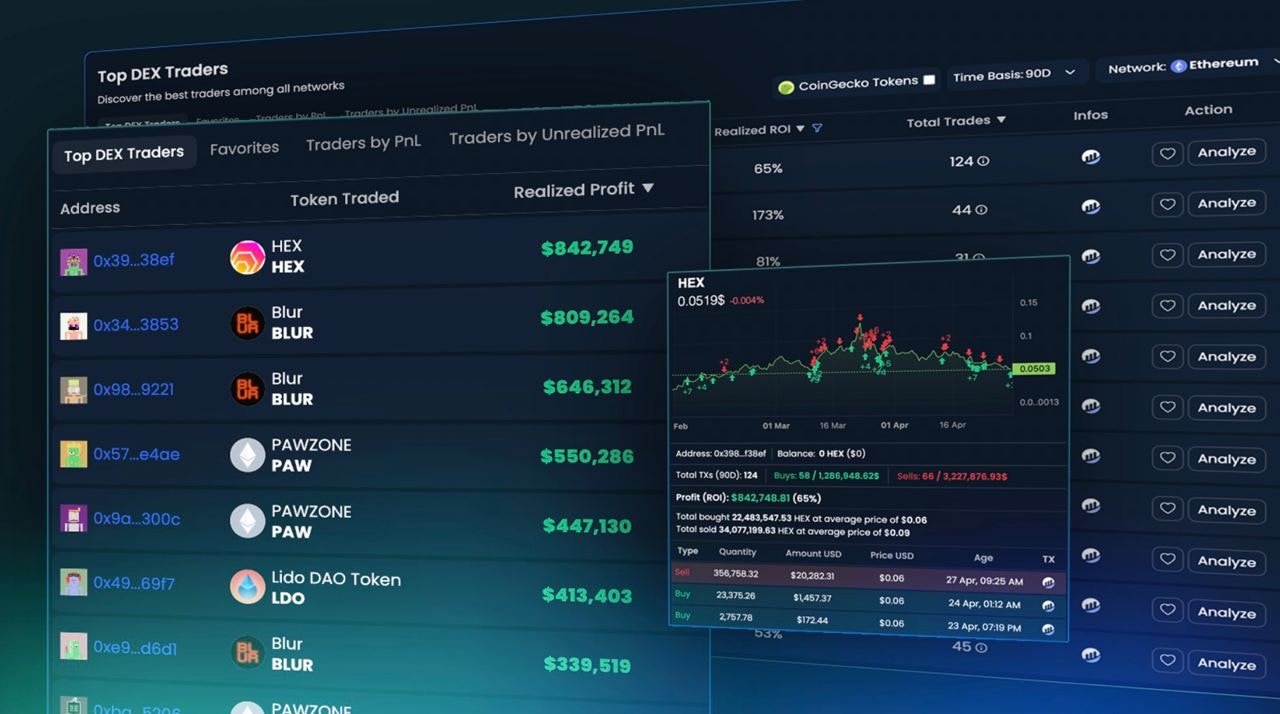Open address 0x9a...300c
1280x714 pixels.
tap(137, 519)
